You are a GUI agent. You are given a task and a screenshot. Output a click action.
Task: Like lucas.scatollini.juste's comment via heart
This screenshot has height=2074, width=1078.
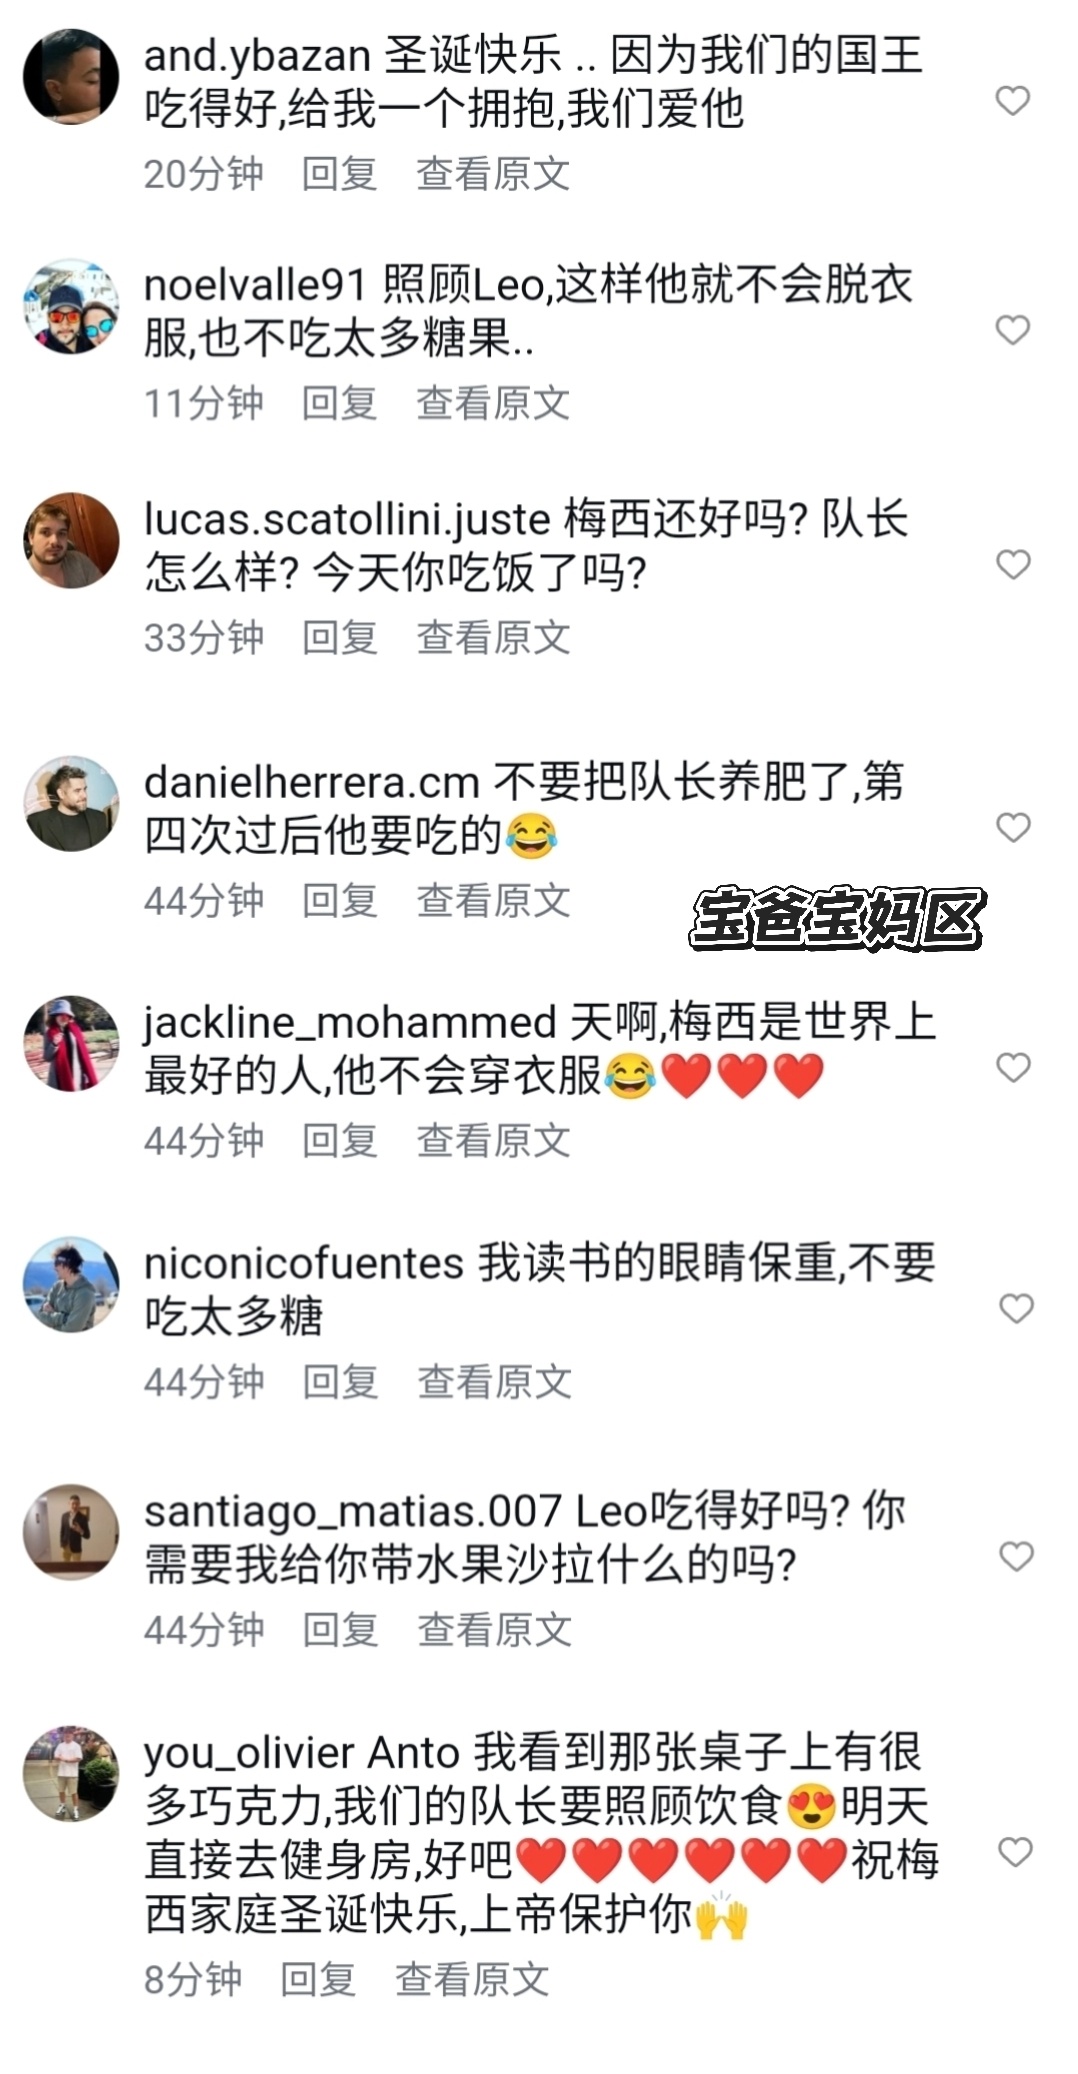point(1014,564)
